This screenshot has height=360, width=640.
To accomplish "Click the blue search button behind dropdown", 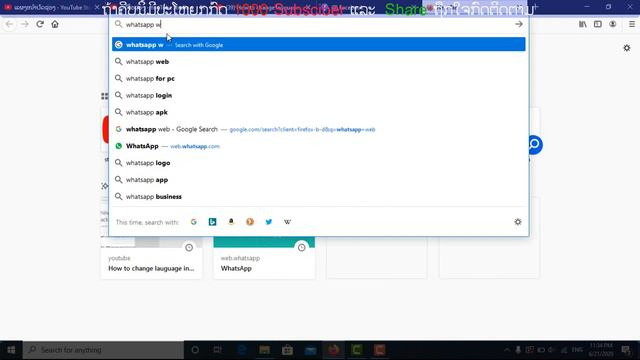I will point(536,144).
